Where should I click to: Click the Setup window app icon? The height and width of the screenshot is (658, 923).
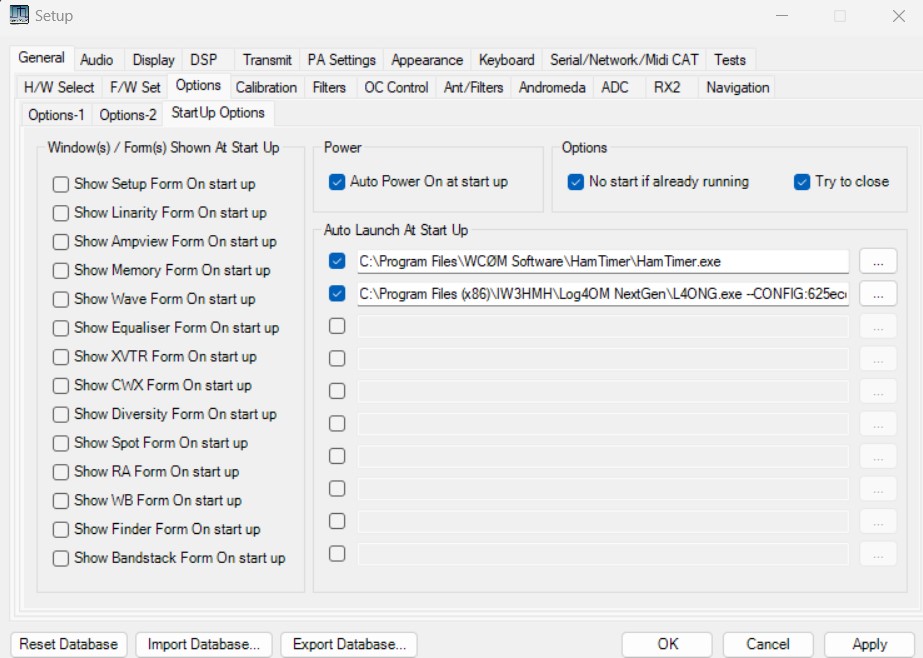(x=19, y=15)
